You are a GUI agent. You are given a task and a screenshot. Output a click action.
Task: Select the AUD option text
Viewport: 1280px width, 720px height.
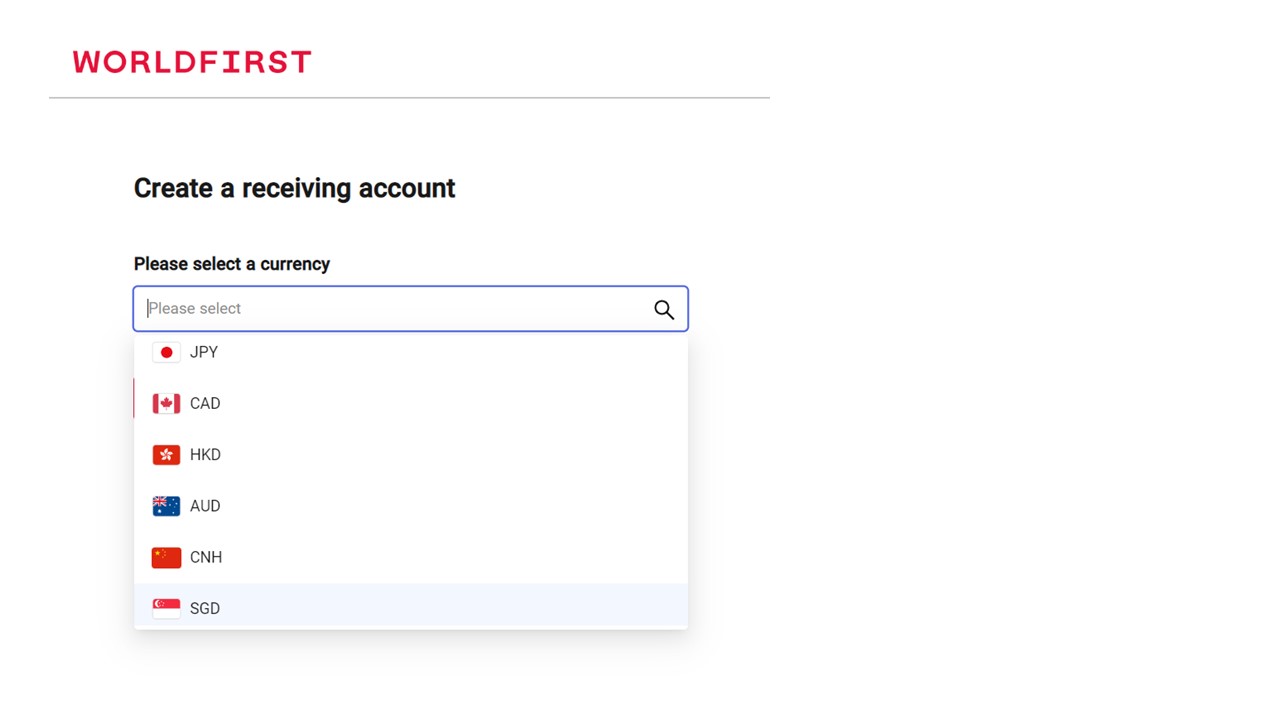[205, 506]
